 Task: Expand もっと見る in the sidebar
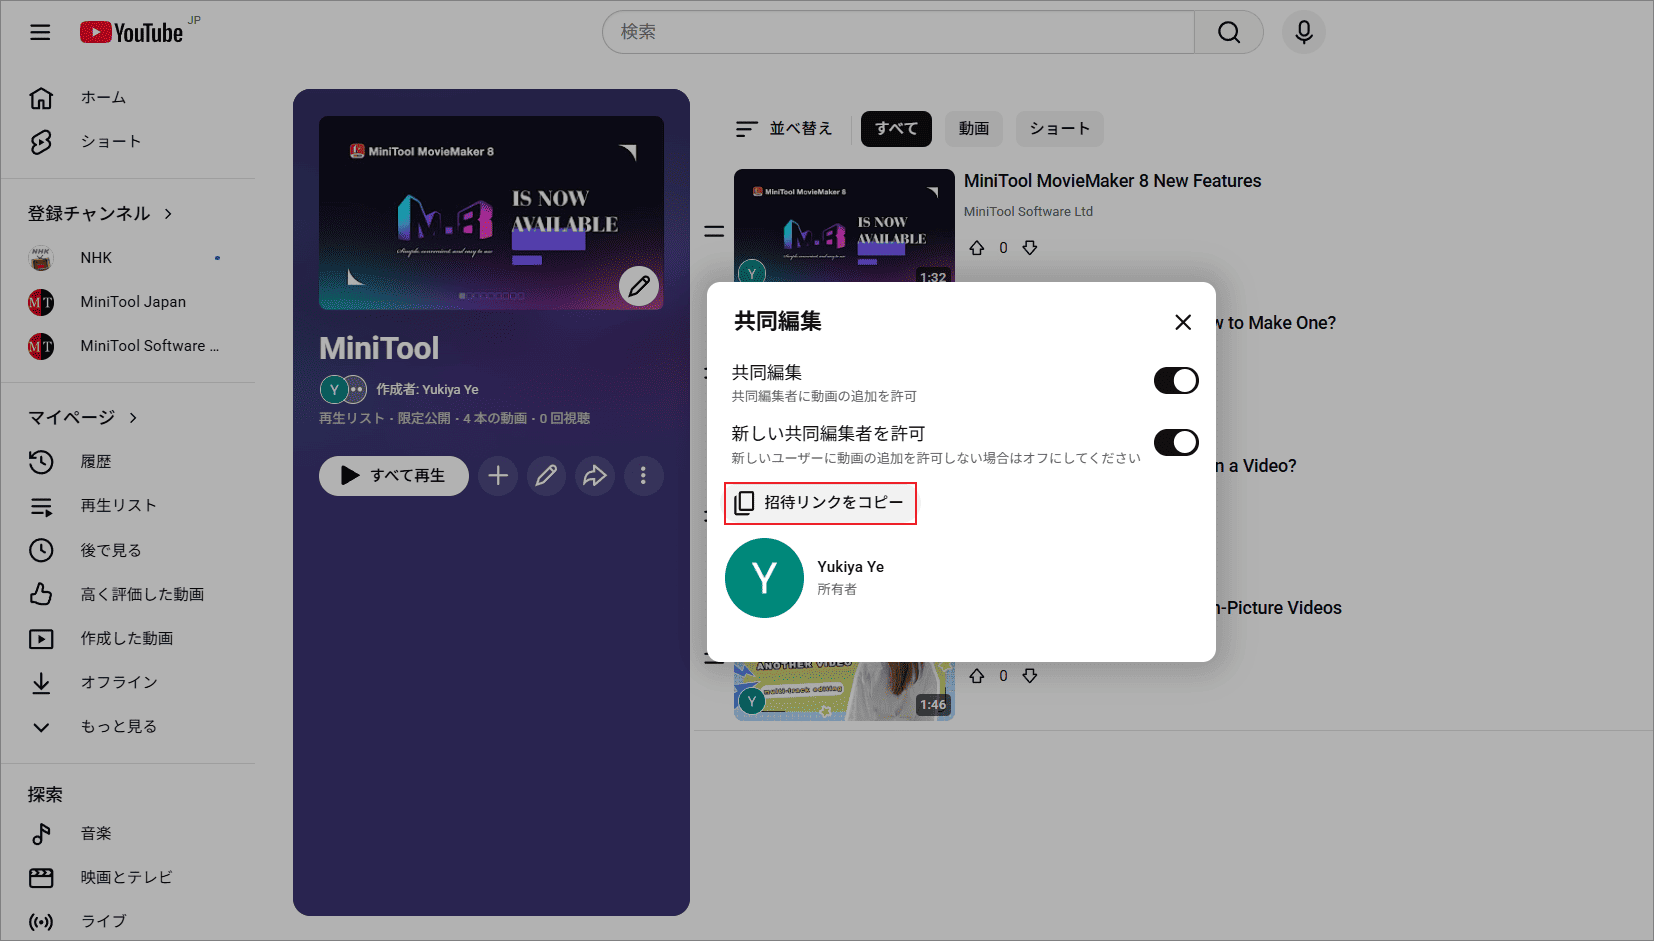point(121,726)
